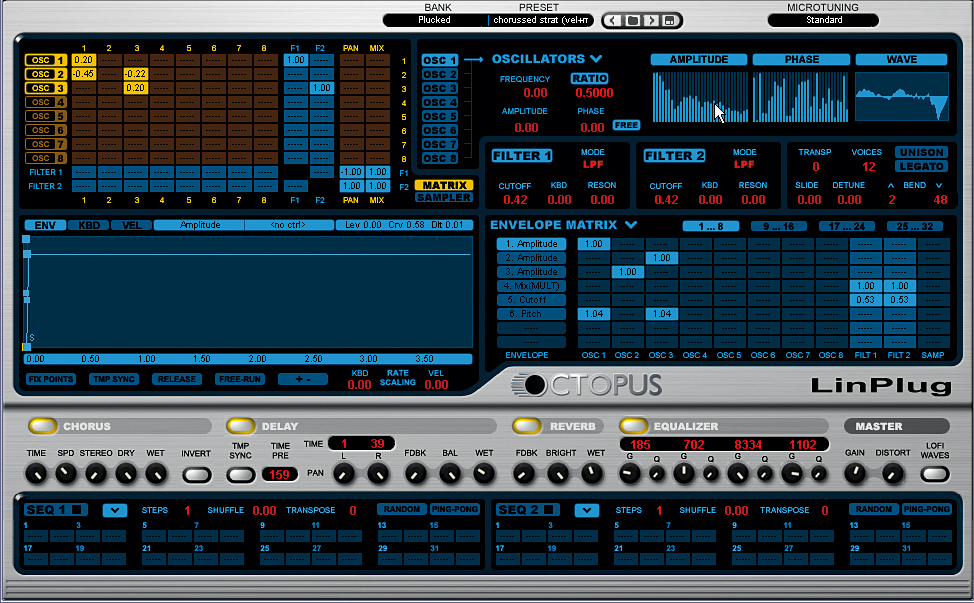Screen dimensions: 974x603
Task: Adjust the Chorus DRY knob
Action: coord(126,474)
